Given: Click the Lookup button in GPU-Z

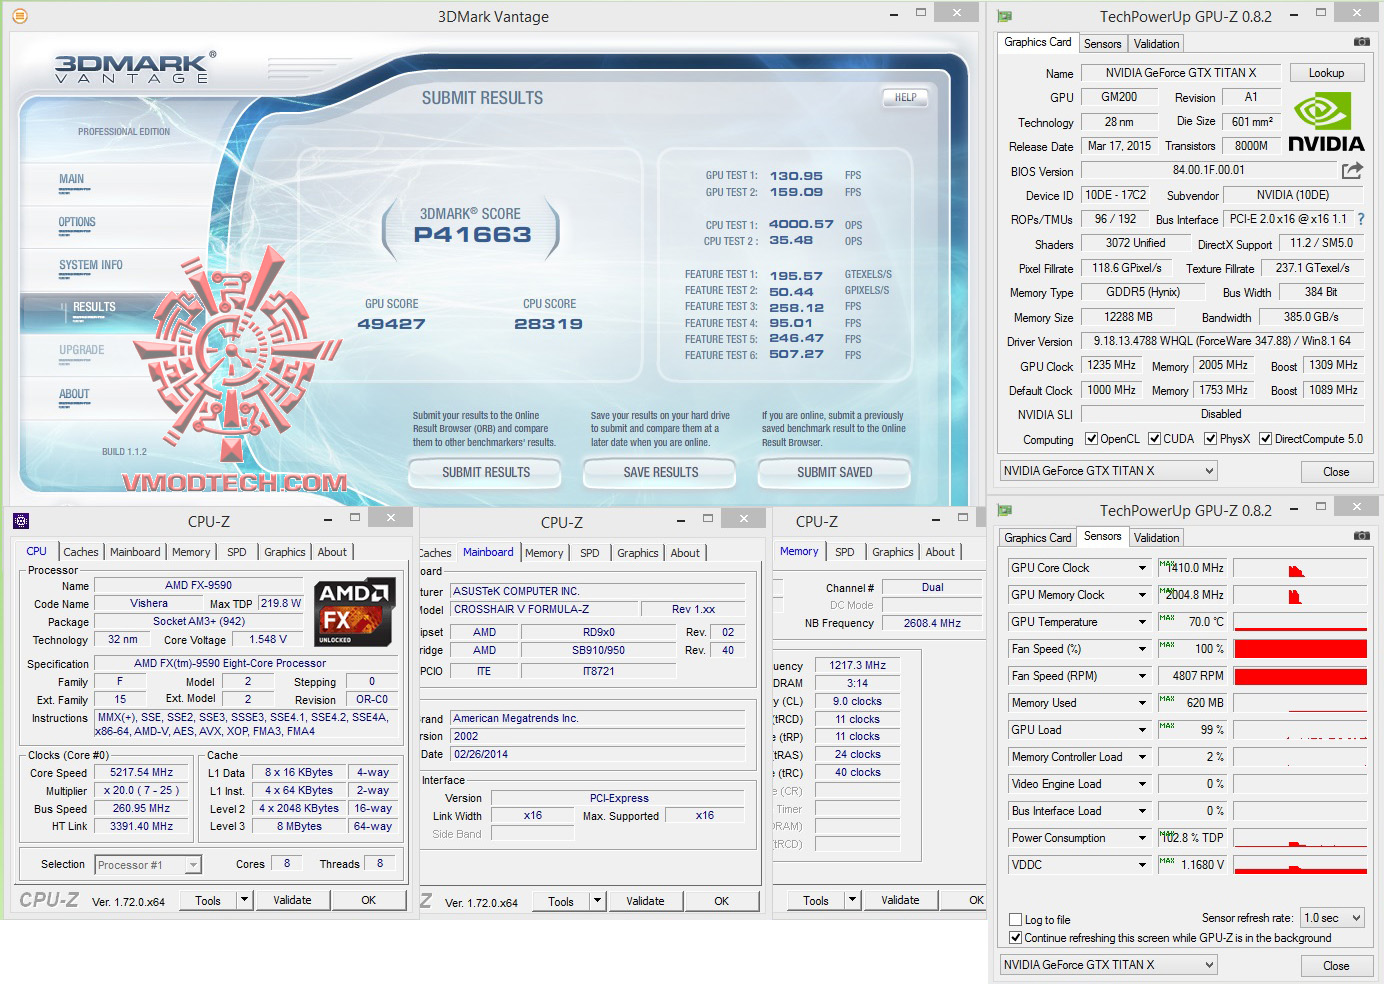Looking at the screenshot, I should coord(1326,73).
